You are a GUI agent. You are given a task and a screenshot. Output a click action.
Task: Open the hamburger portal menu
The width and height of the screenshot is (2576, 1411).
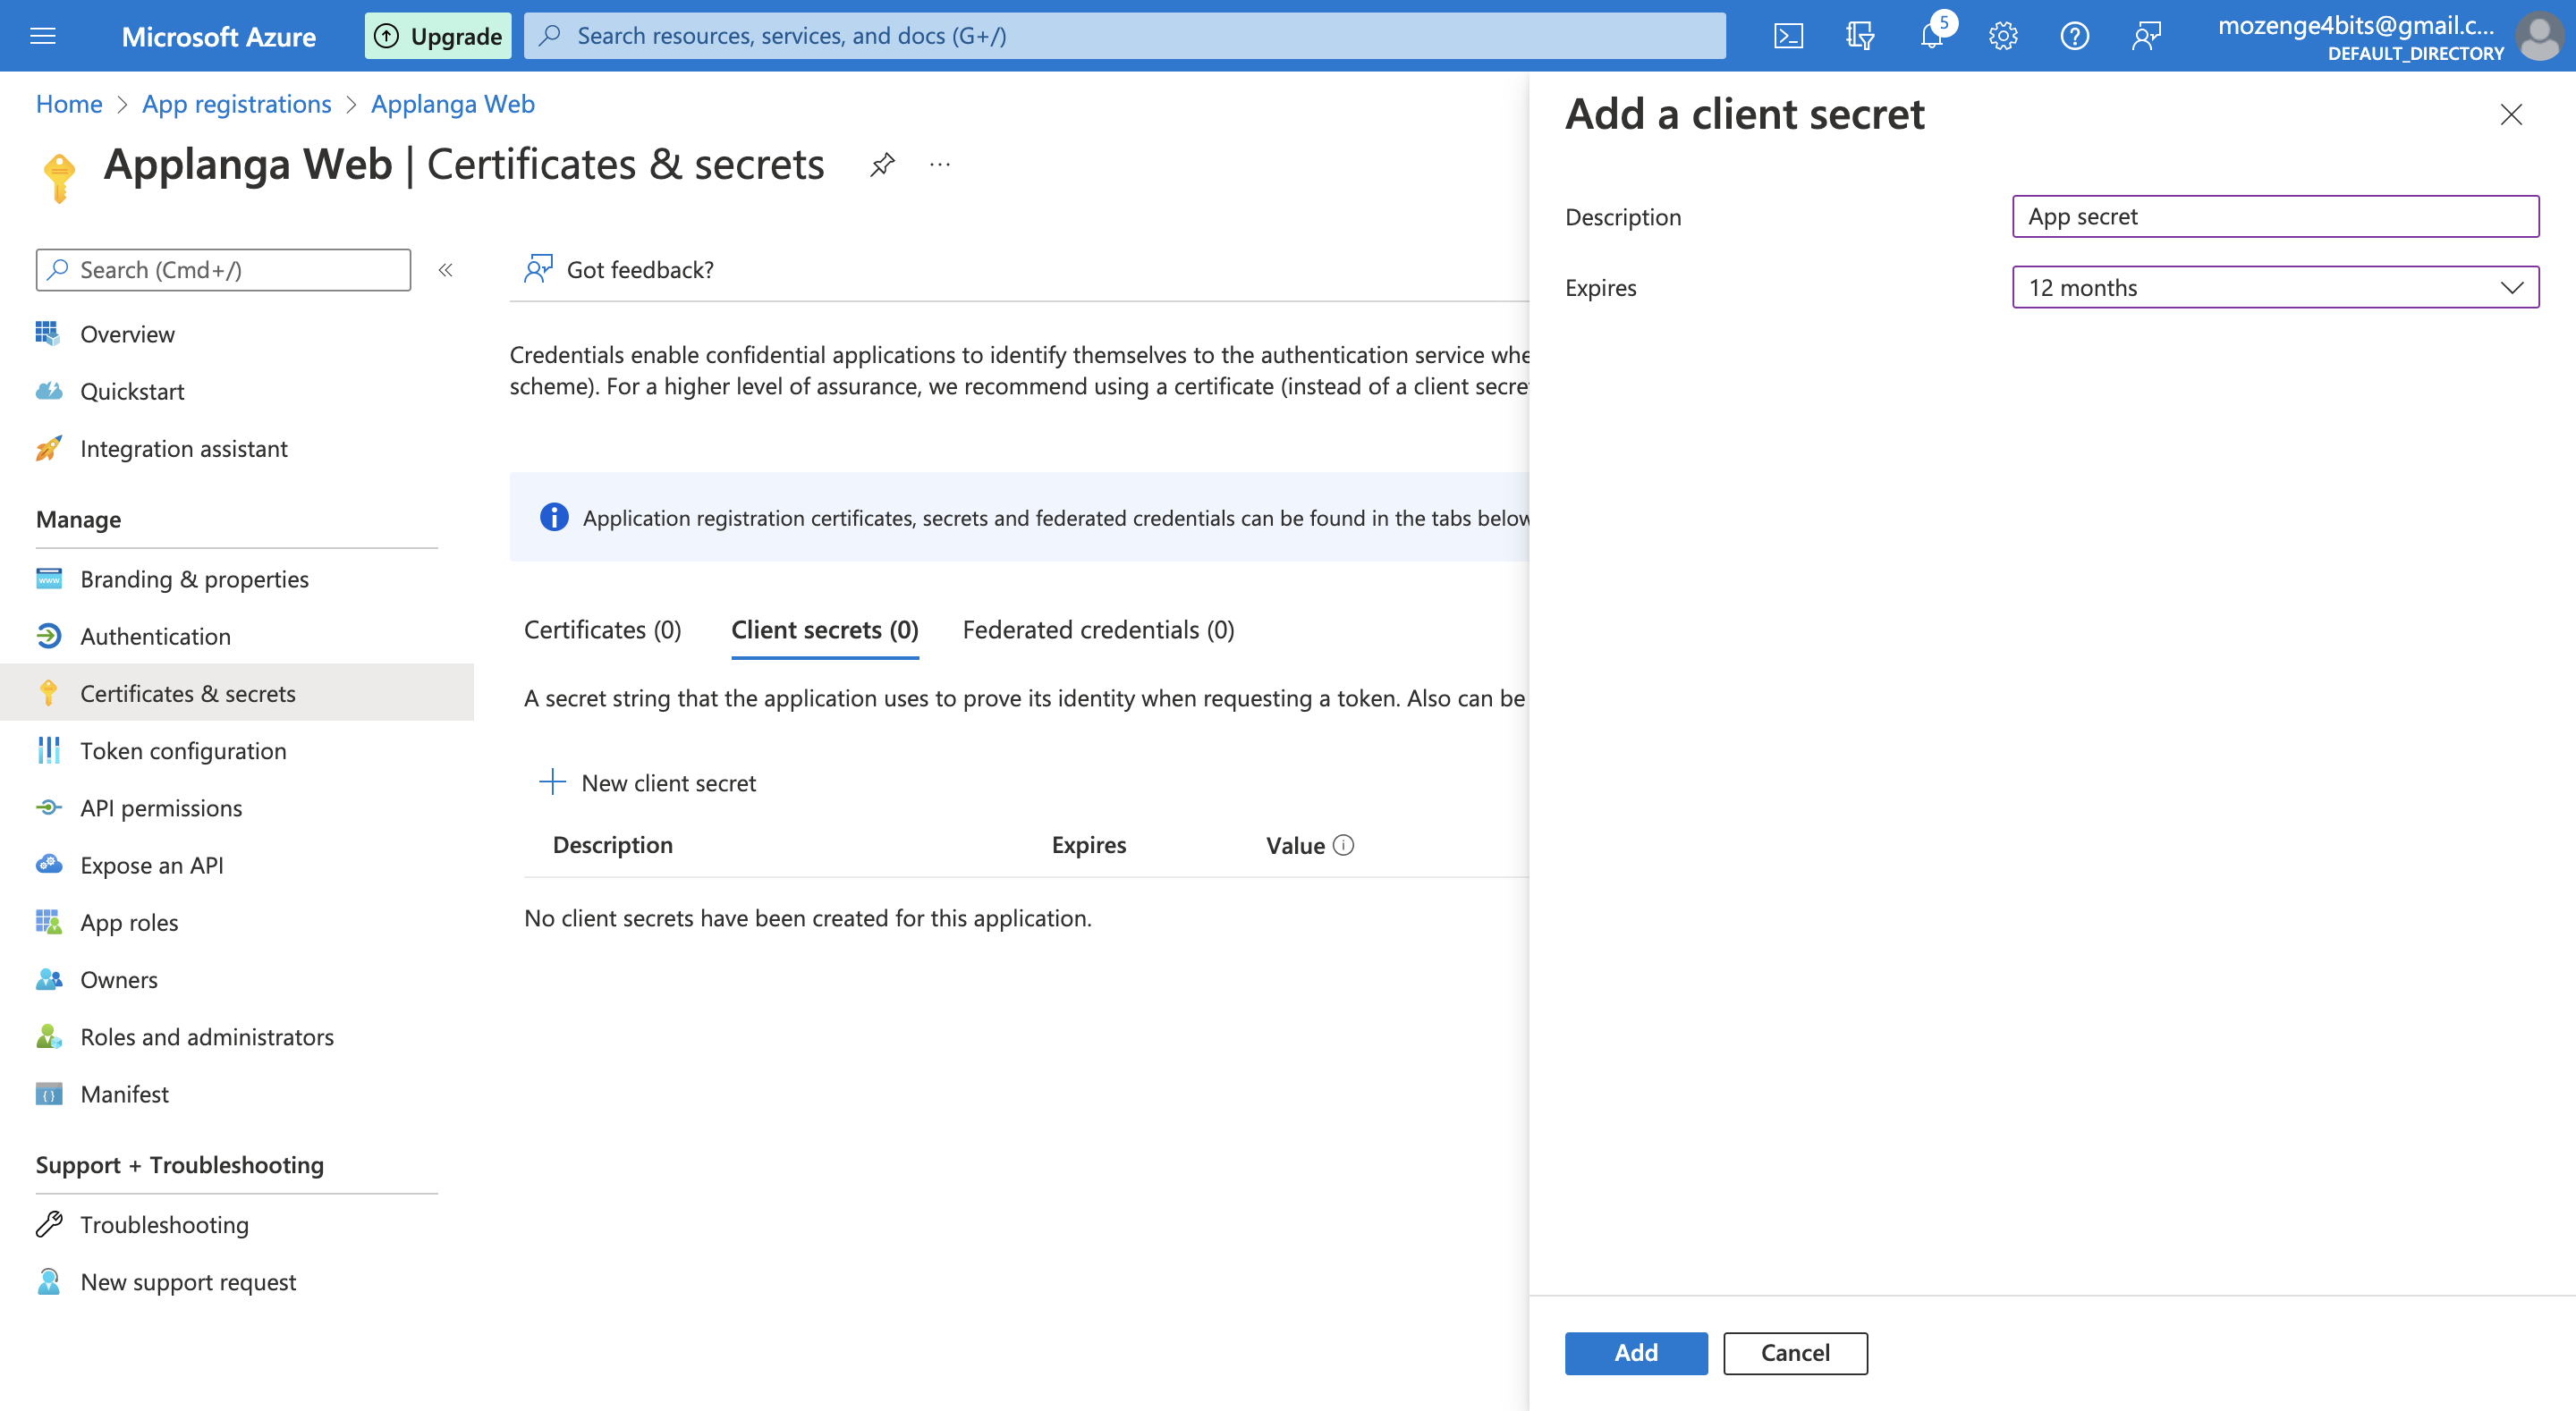(x=43, y=36)
